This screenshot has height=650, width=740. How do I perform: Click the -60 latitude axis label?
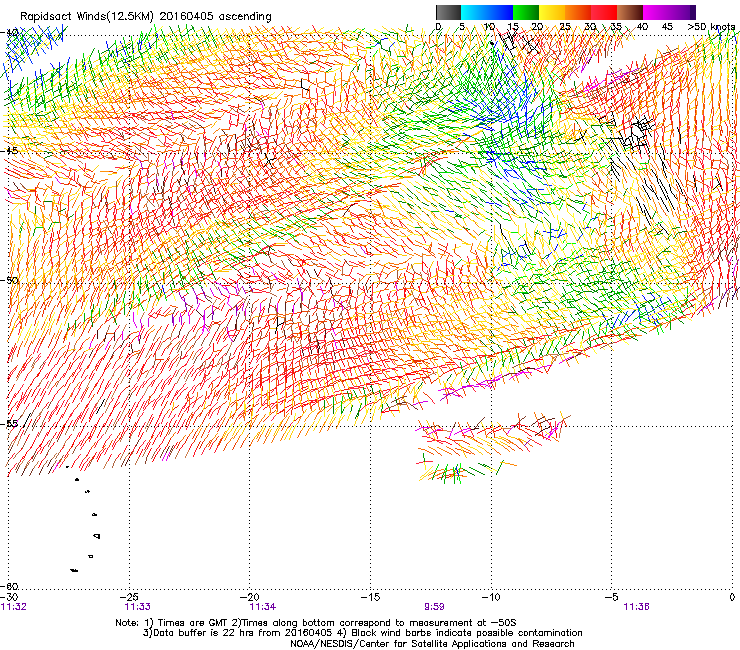[x=10, y=586]
